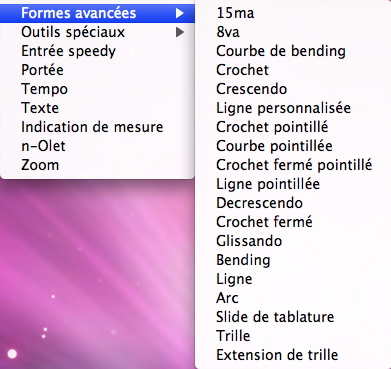Choose Decrescendo in the submenu
Image resolution: width=391 pixels, height=369 pixels.
tap(293, 203)
